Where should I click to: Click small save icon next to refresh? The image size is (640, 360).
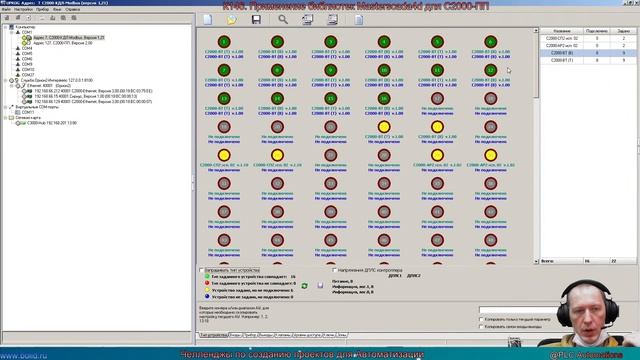[x=320, y=285]
